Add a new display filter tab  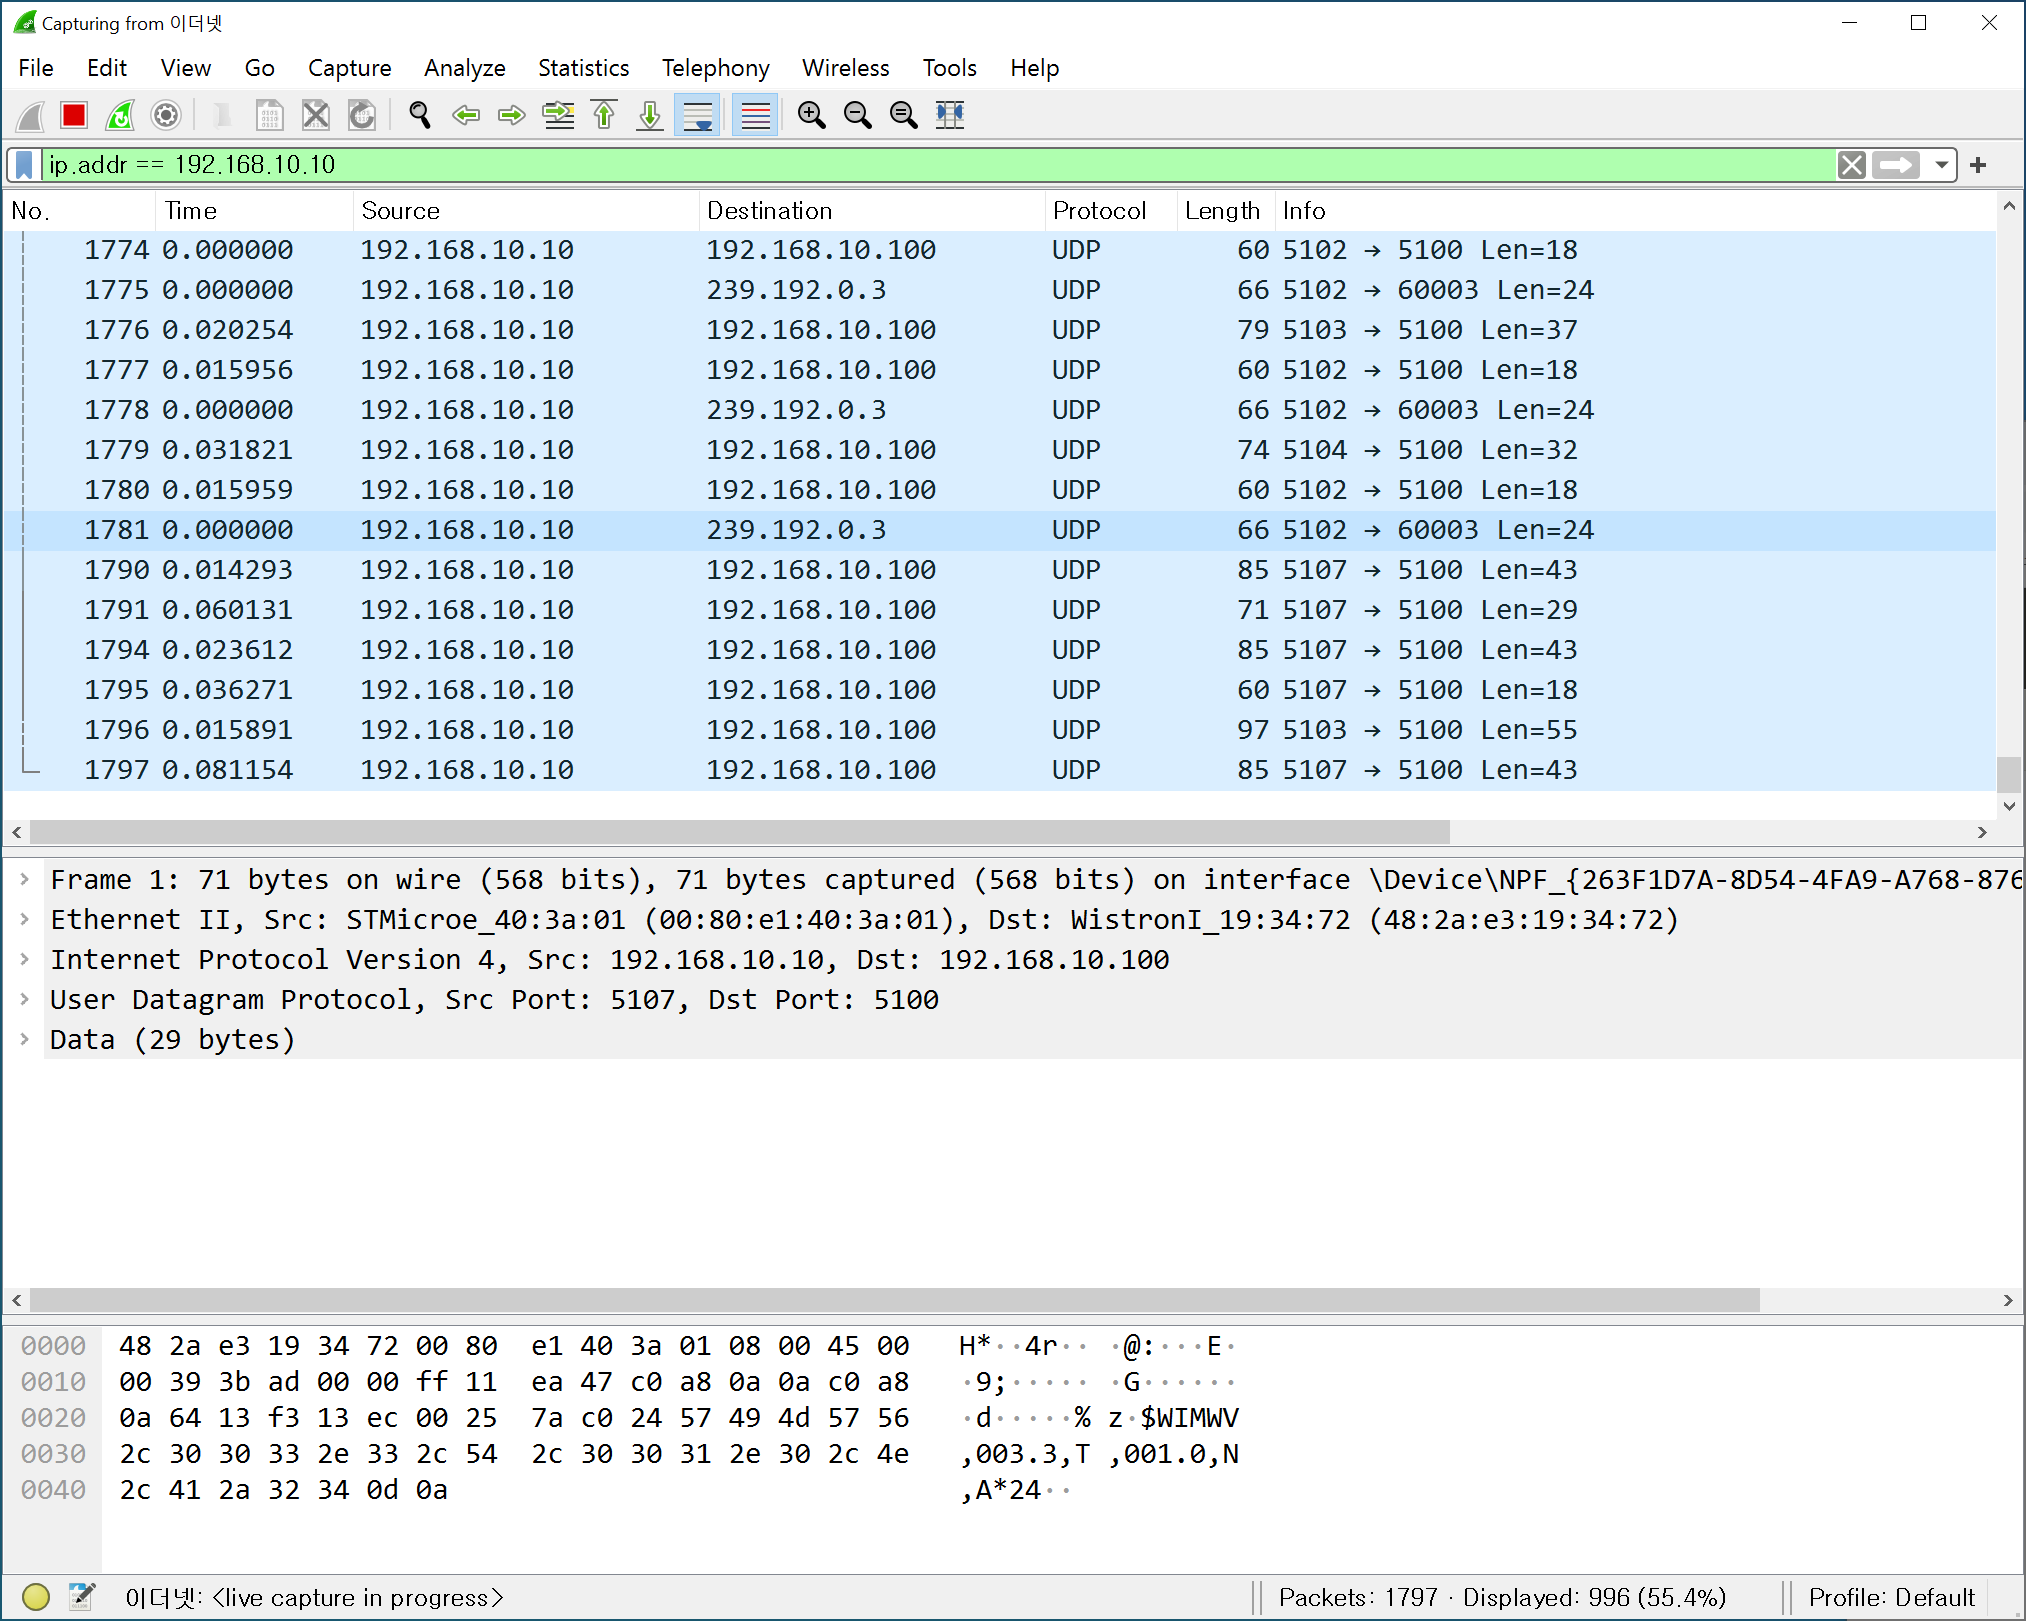point(1985,162)
